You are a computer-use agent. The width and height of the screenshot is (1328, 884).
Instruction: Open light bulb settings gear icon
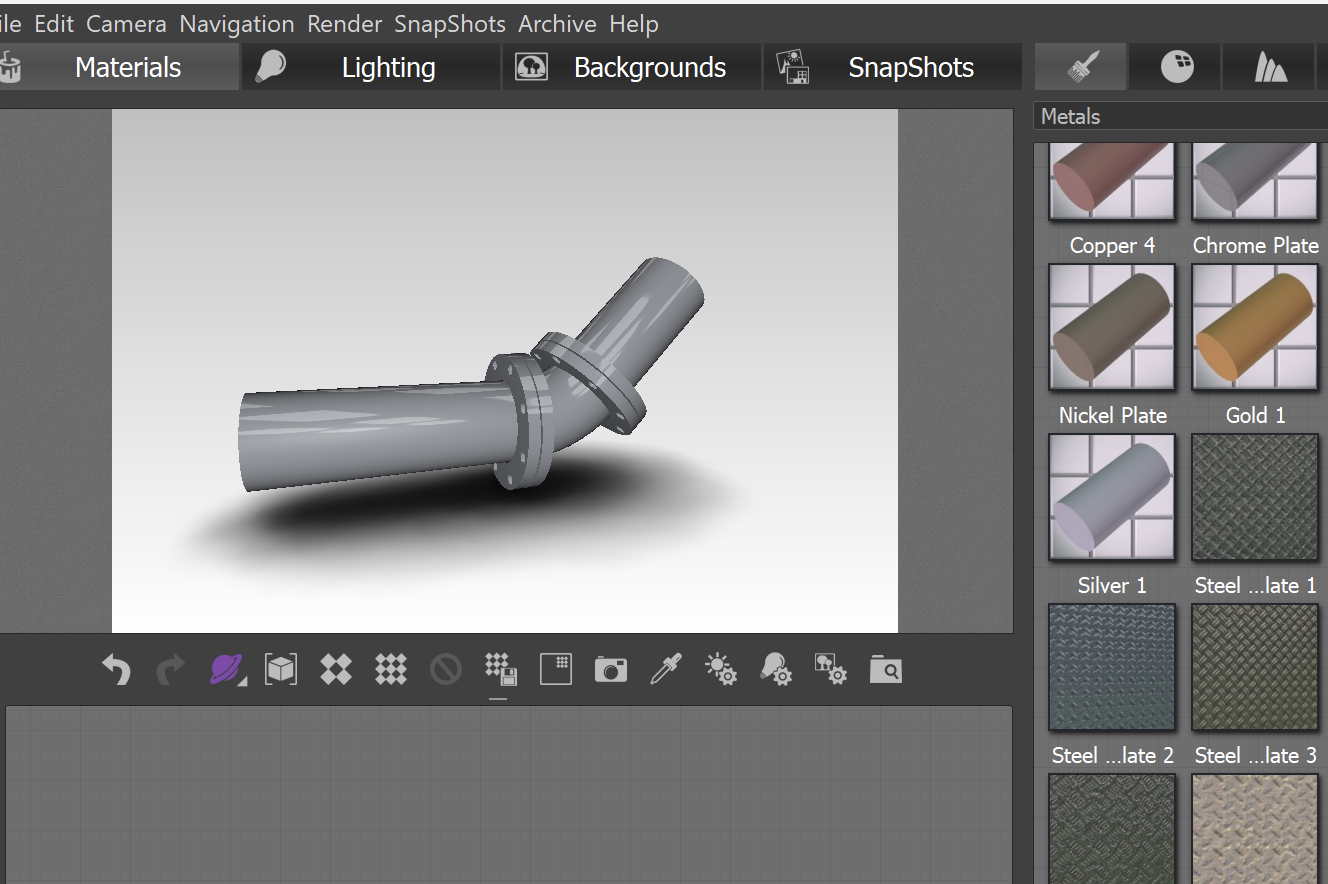coord(776,669)
